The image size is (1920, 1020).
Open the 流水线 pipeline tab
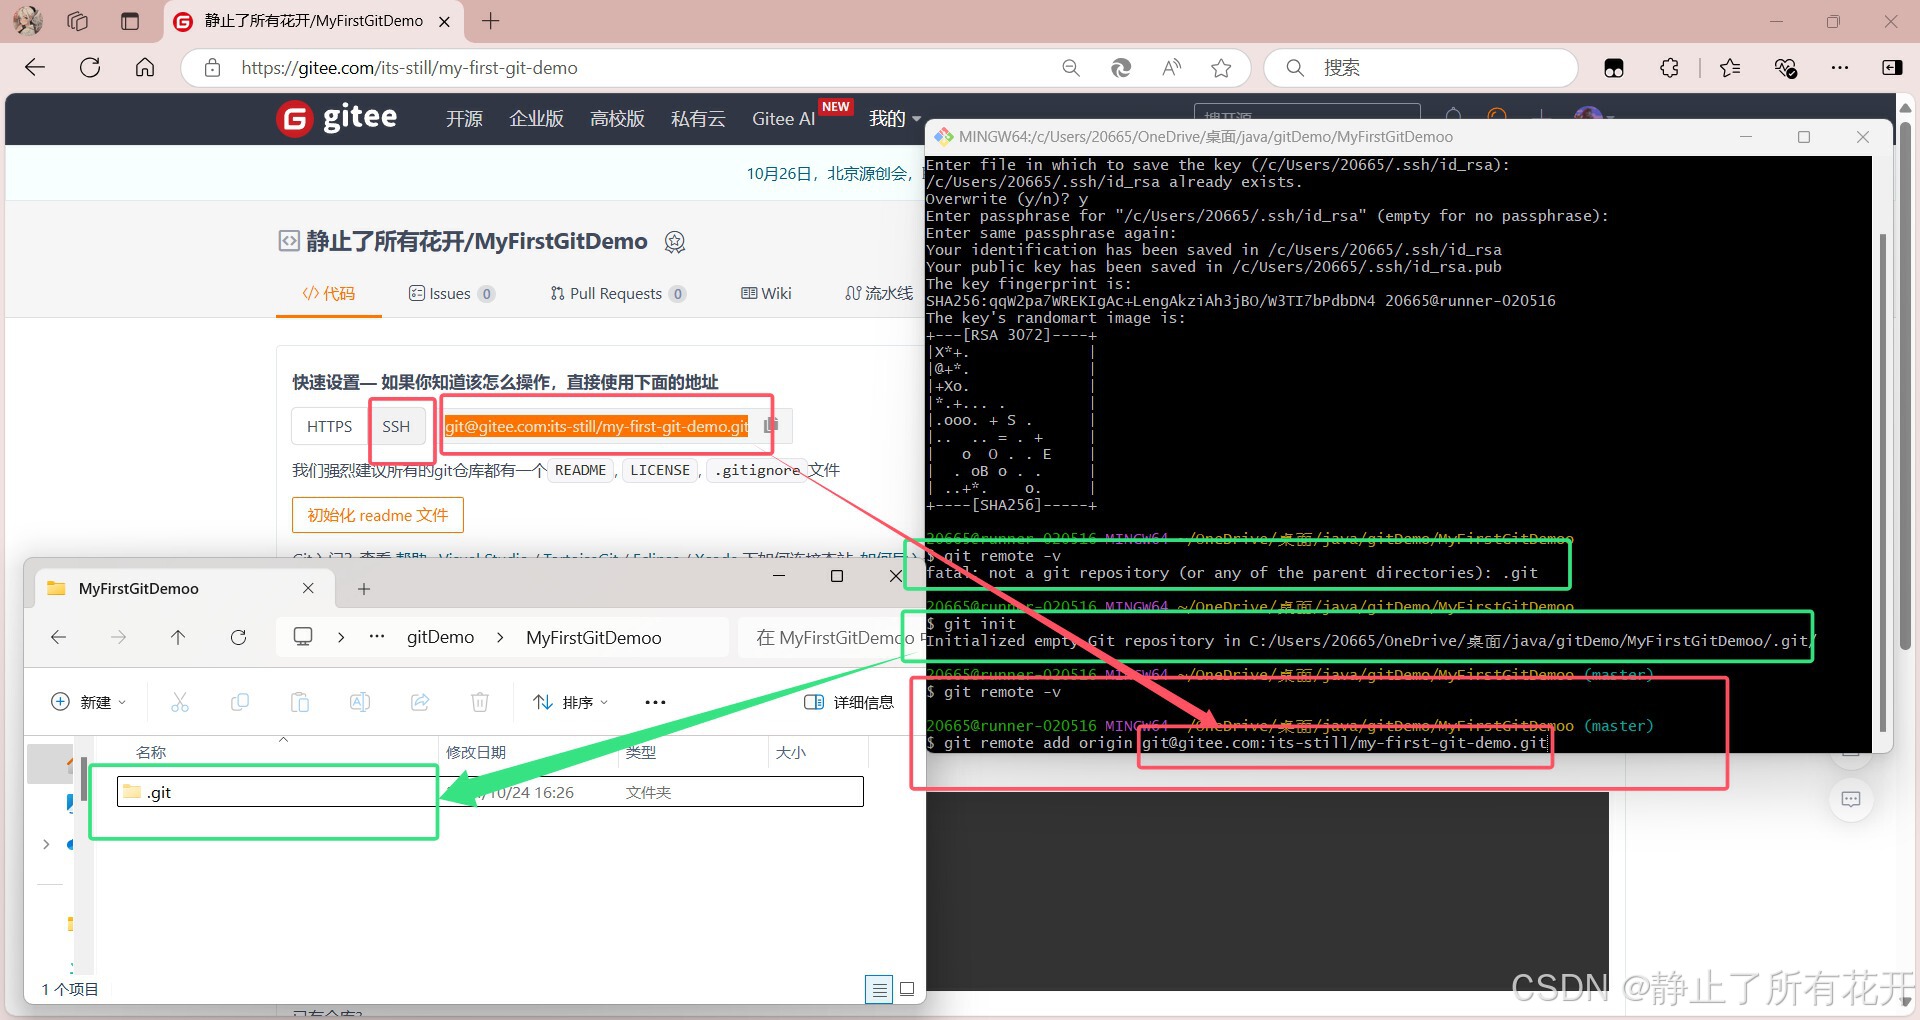[x=879, y=293]
